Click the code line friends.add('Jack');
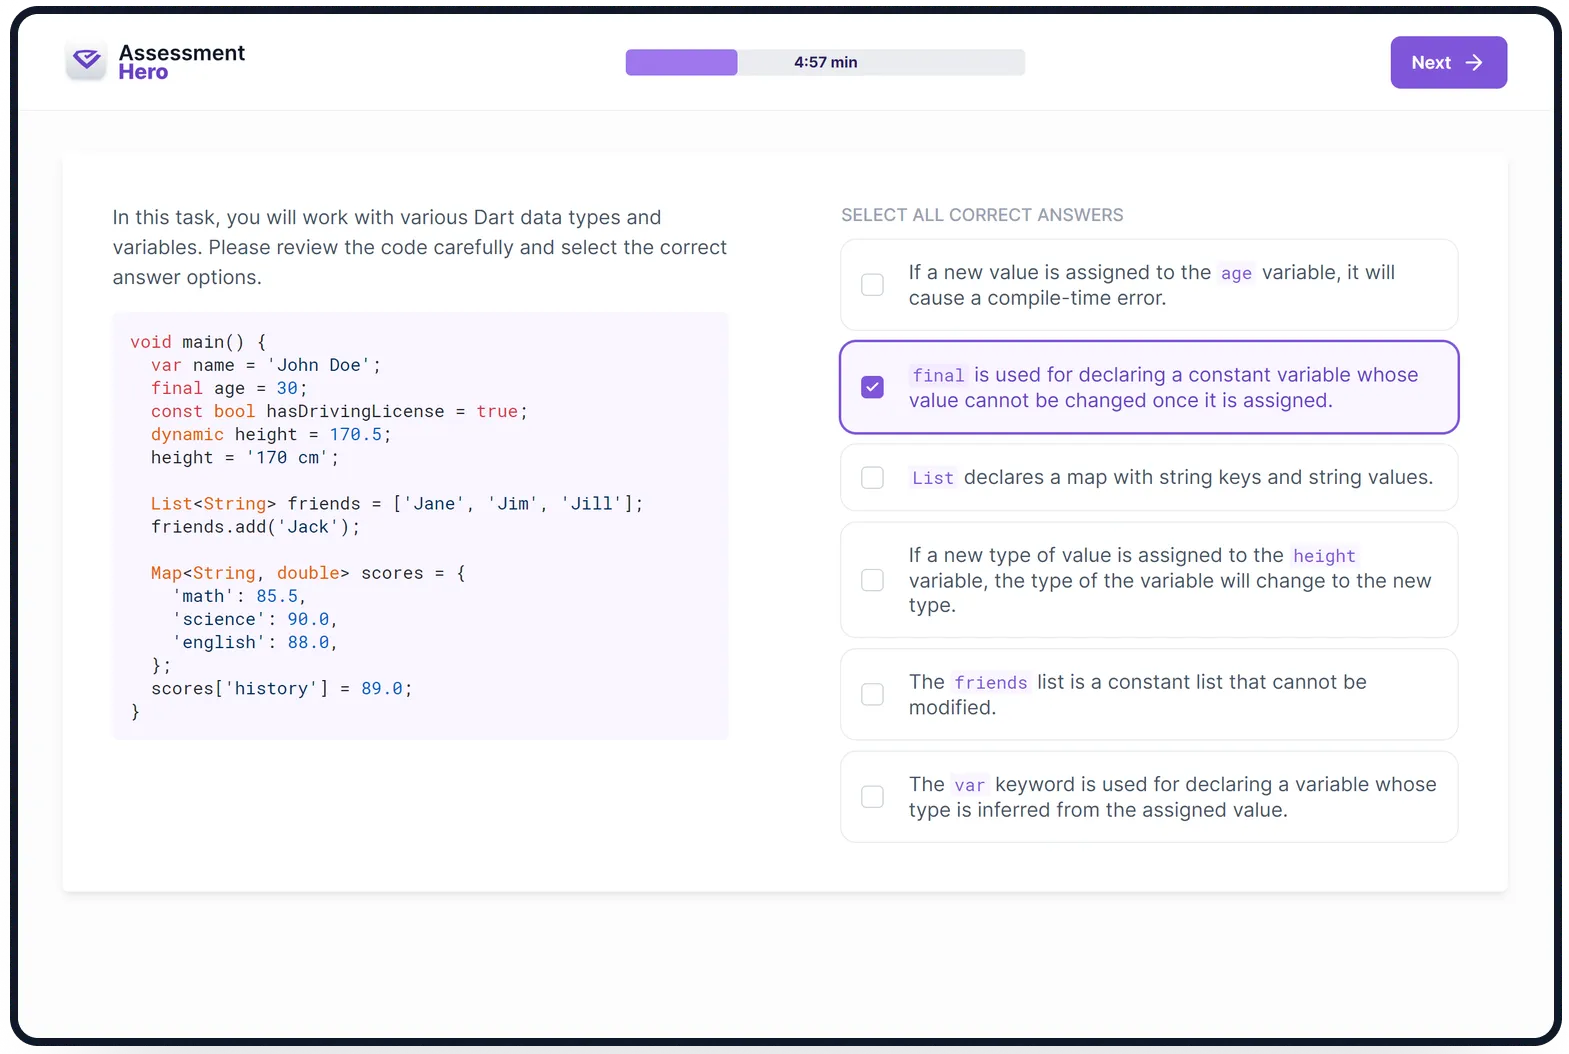 pyautogui.click(x=255, y=526)
